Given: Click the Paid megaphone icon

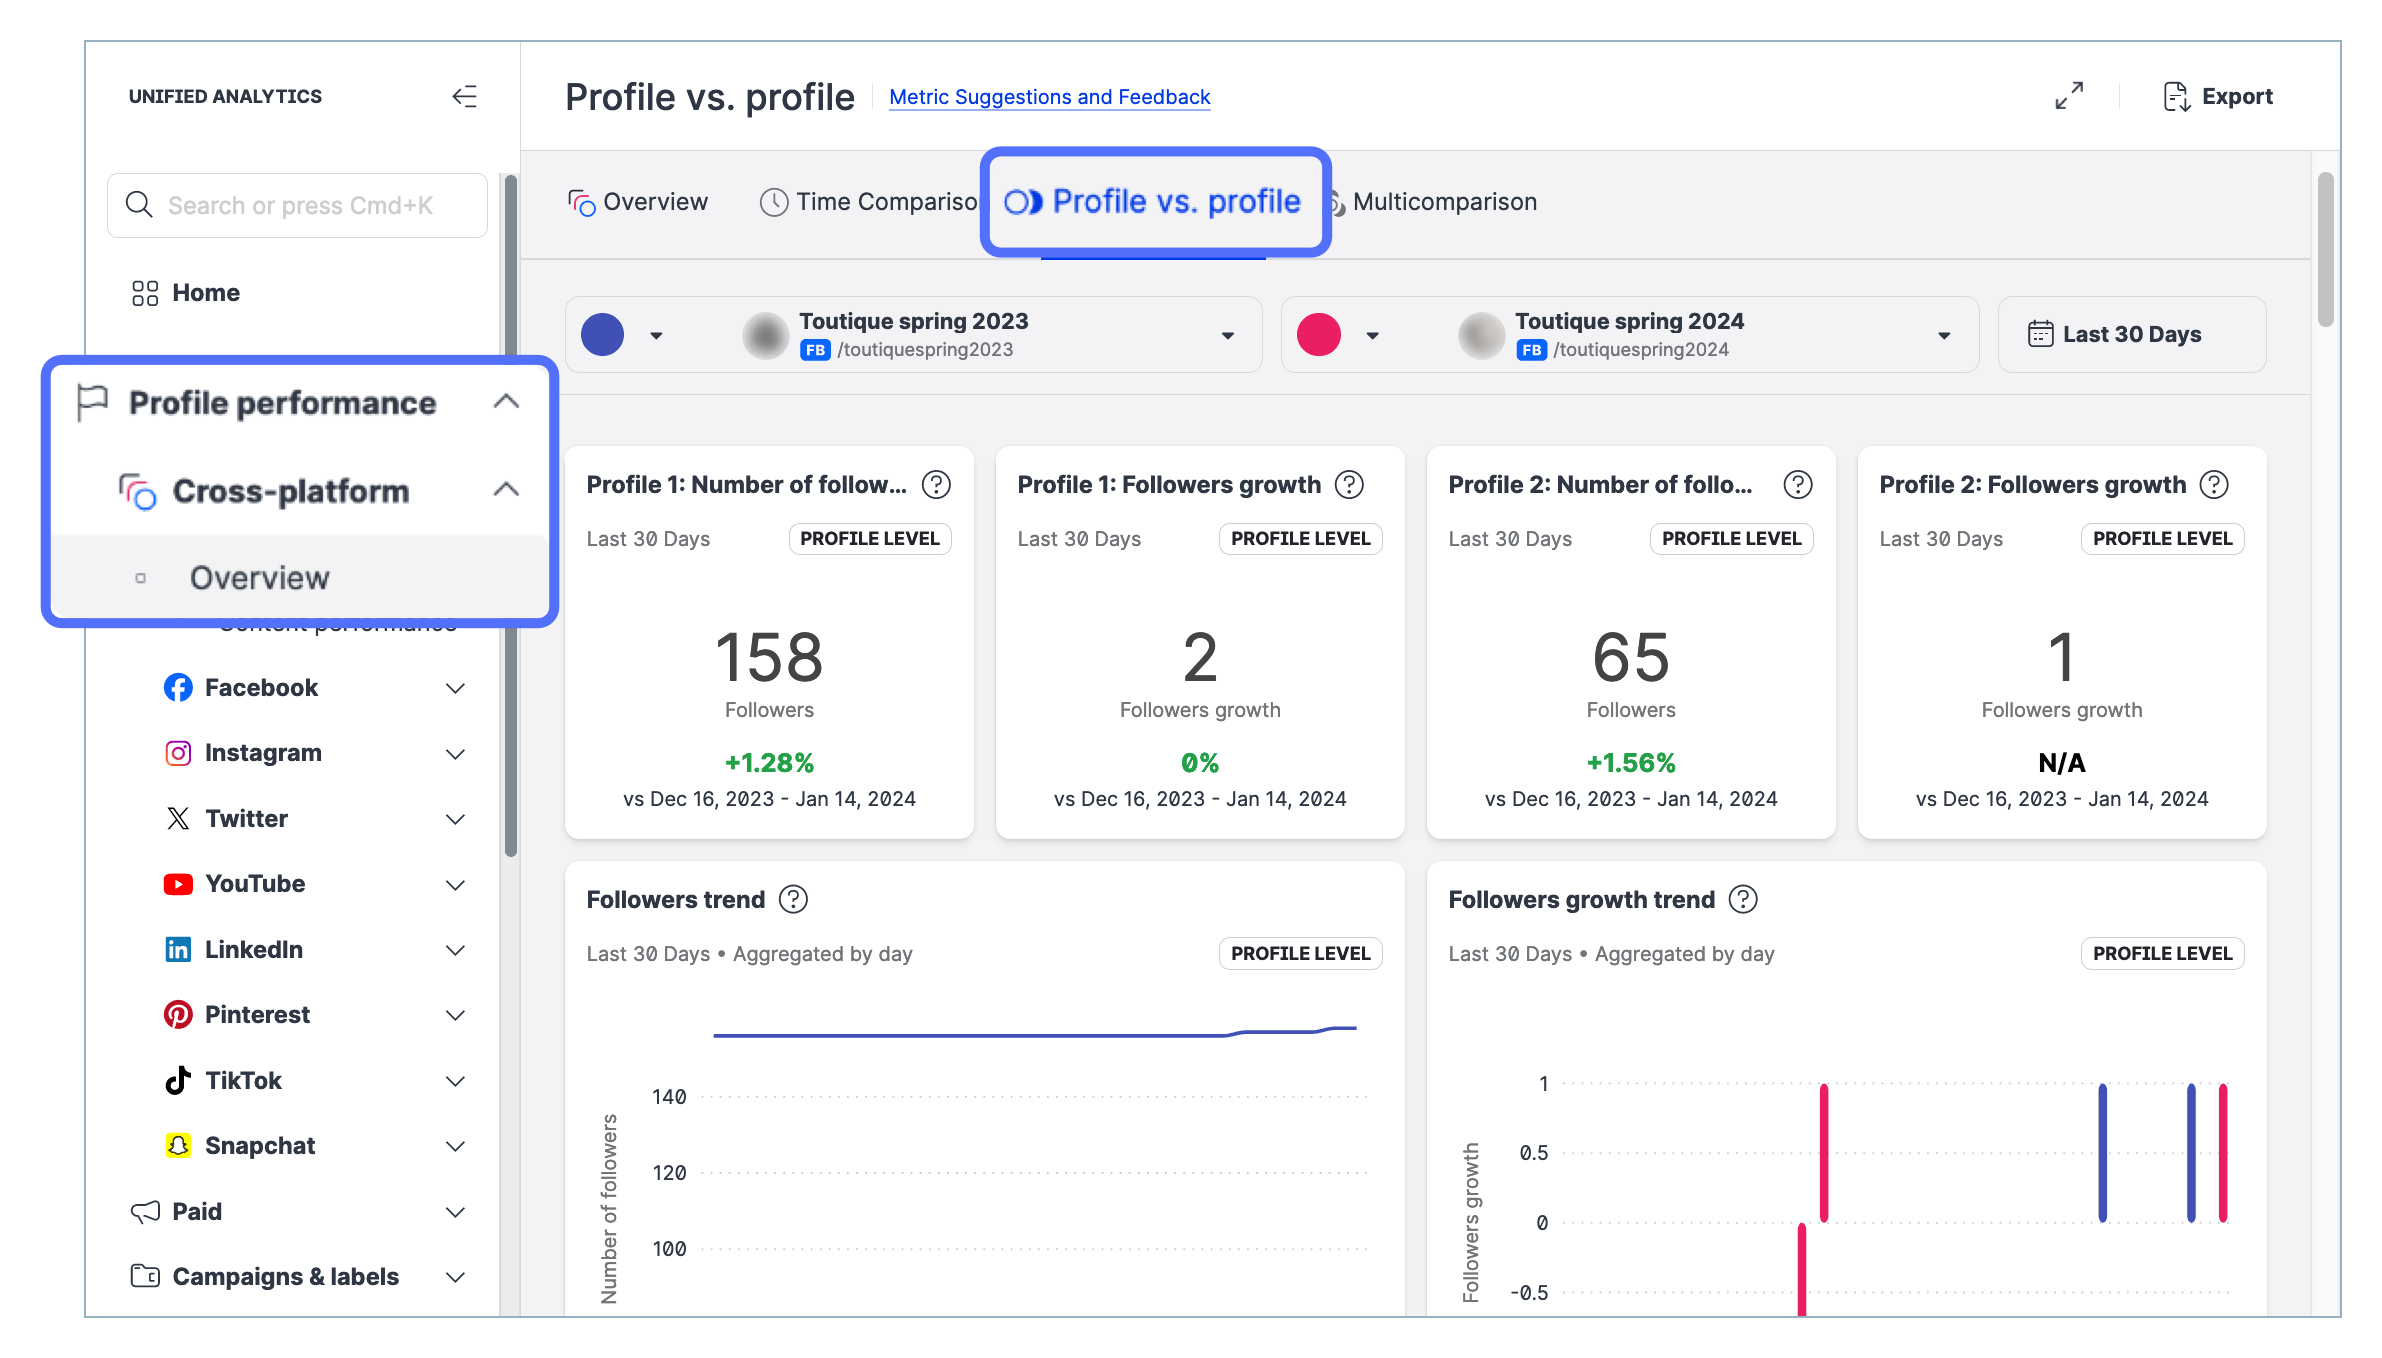Looking at the screenshot, I should (x=145, y=1212).
